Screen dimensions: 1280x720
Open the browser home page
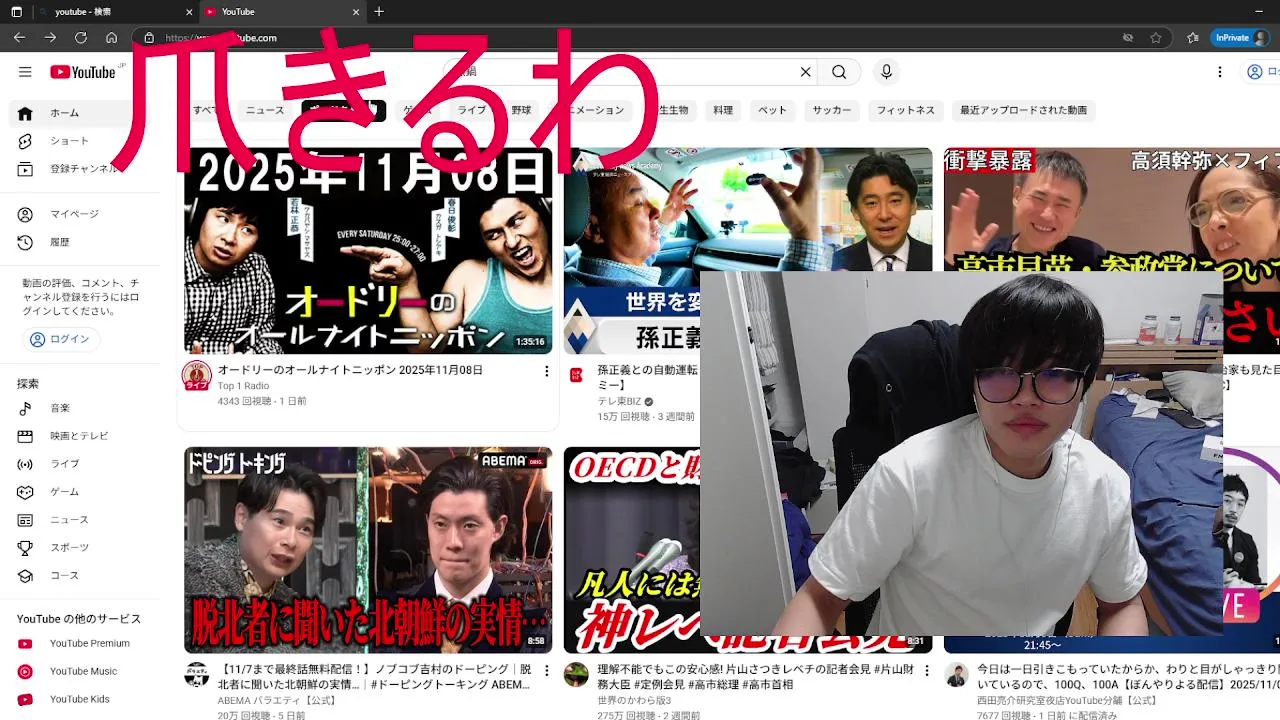point(111,38)
